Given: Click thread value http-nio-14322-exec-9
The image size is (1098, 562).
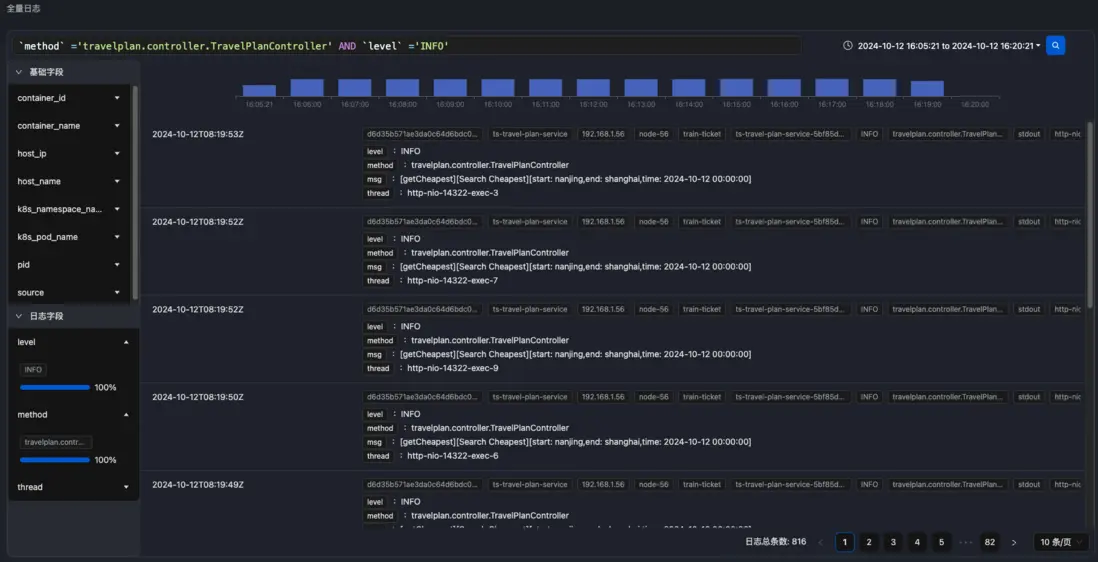Looking at the screenshot, I should coord(453,368).
